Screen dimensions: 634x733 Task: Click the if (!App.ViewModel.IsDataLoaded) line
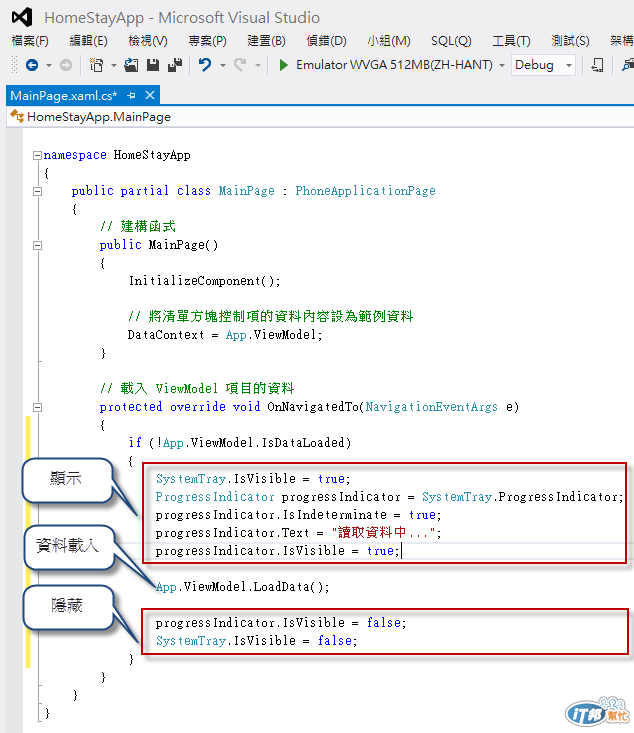pos(240,443)
